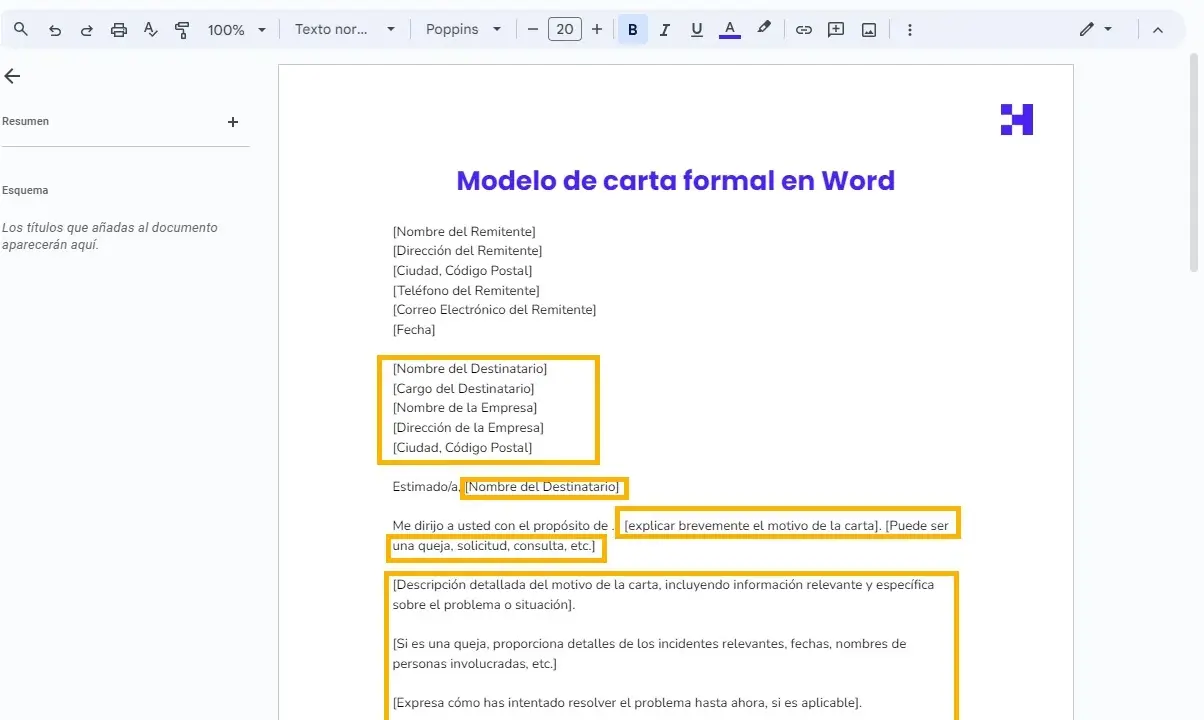Add a summary with the plus icon
Viewport: 1204px width, 720px height.
click(x=233, y=122)
